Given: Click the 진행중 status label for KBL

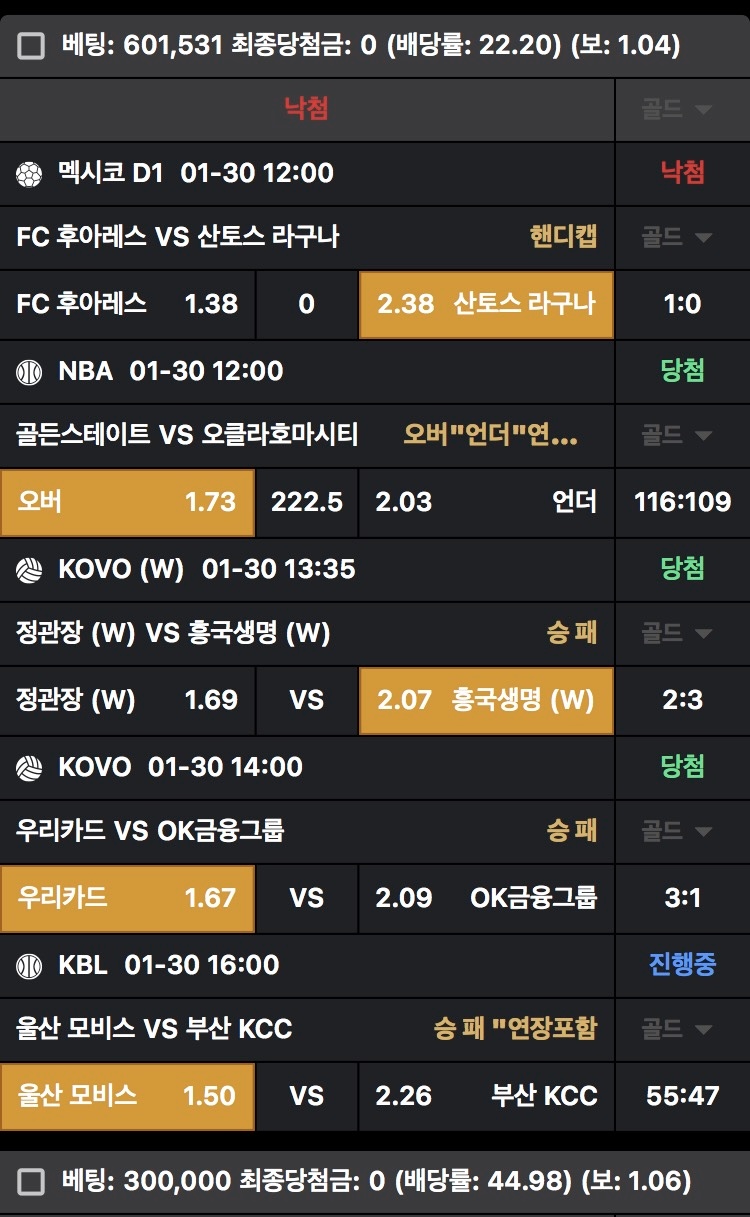Looking at the screenshot, I should (682, 965).
